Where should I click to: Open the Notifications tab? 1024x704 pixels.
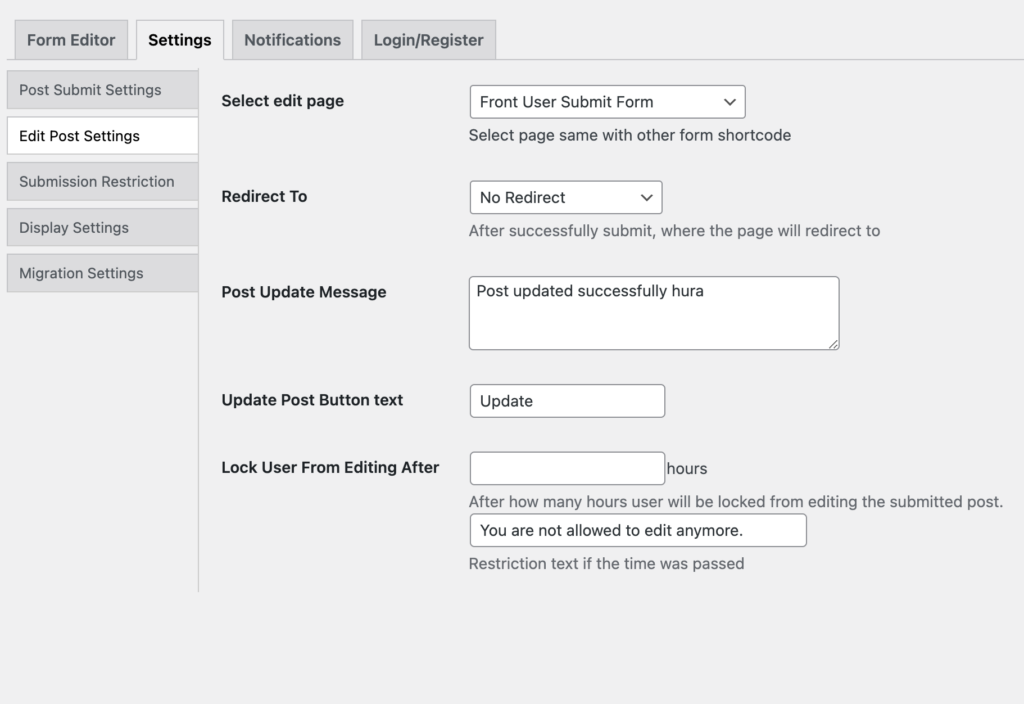coord(292,40)
